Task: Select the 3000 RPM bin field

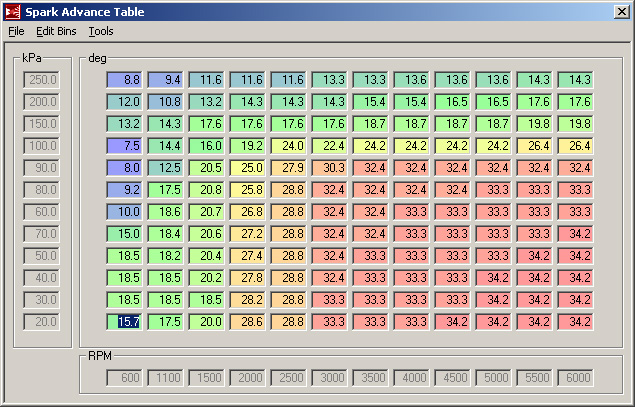Action: pos(332,378)
